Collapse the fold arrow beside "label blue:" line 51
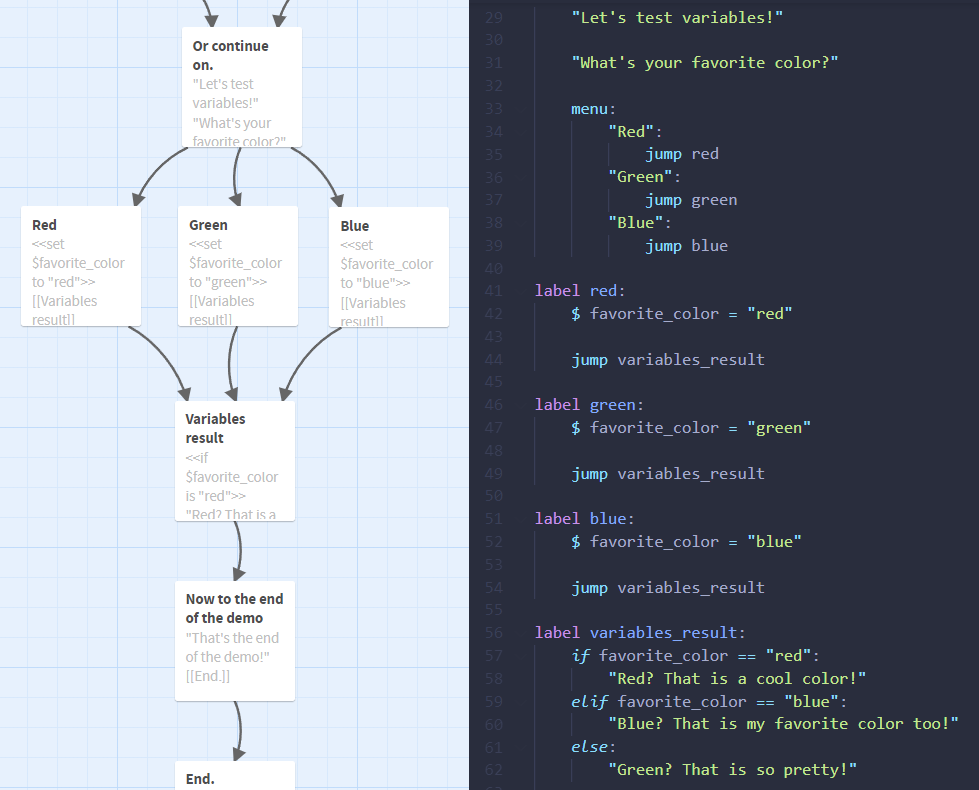The height and width of the screenshot is (790, 979). [522, 519]
